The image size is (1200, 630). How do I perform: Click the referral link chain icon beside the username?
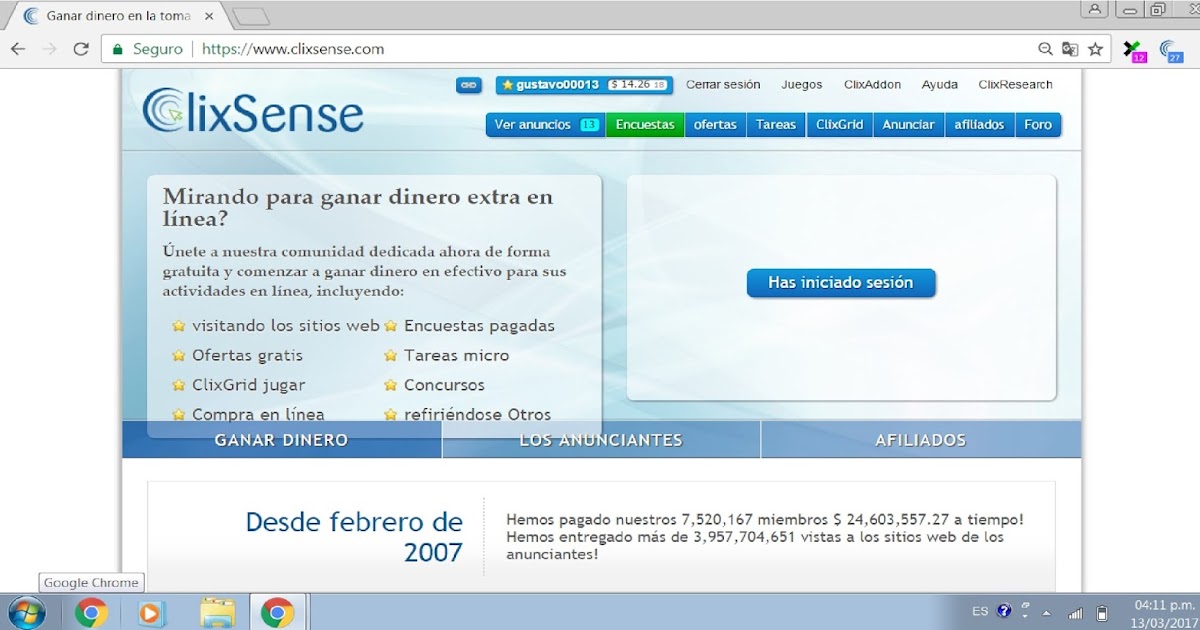pyautogui.click(x=468, y=85)
